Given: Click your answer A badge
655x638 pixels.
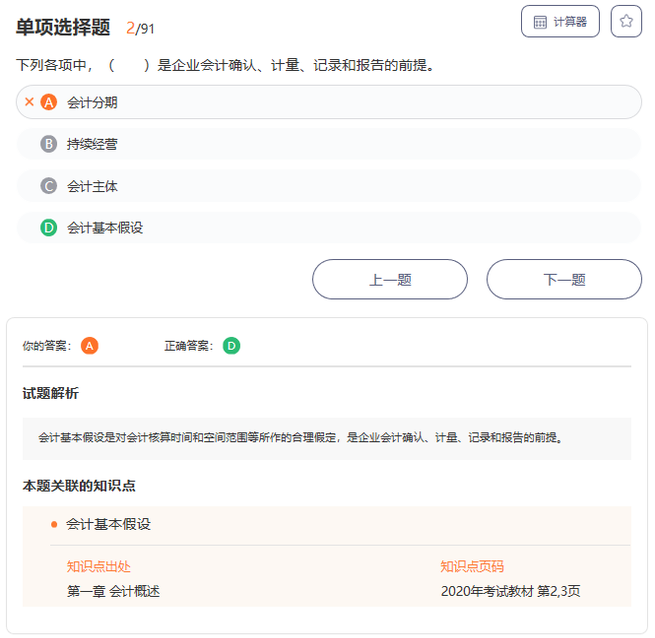Looking at the screenshot, I should (89, 346).
